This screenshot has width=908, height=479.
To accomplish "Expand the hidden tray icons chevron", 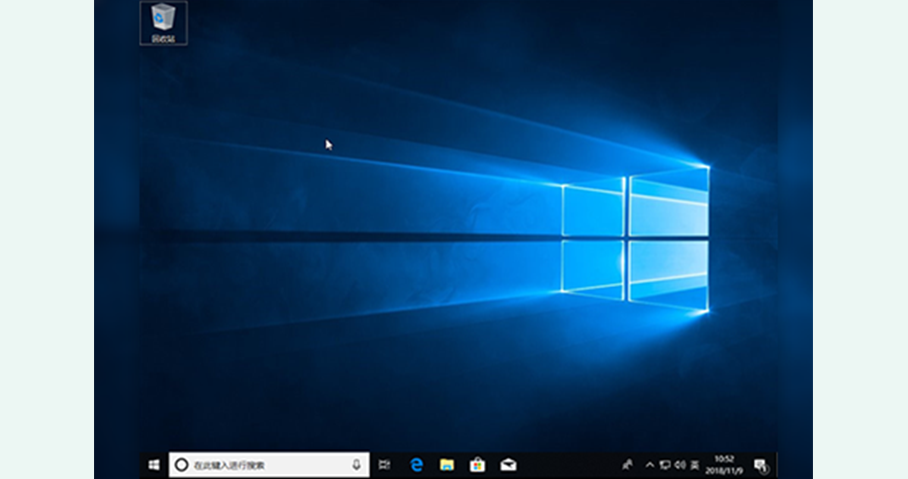I will (x=650, y=465).
